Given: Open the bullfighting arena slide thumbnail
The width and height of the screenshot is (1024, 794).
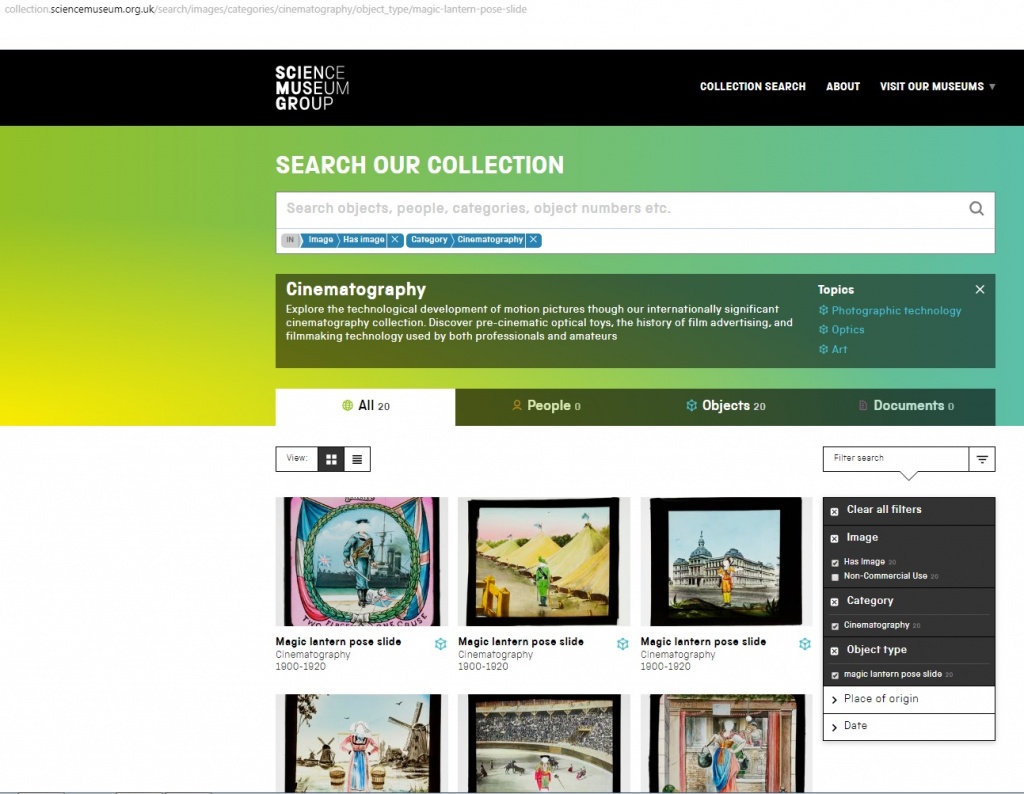Looking at the screenshot, I should tap(544, 743).
